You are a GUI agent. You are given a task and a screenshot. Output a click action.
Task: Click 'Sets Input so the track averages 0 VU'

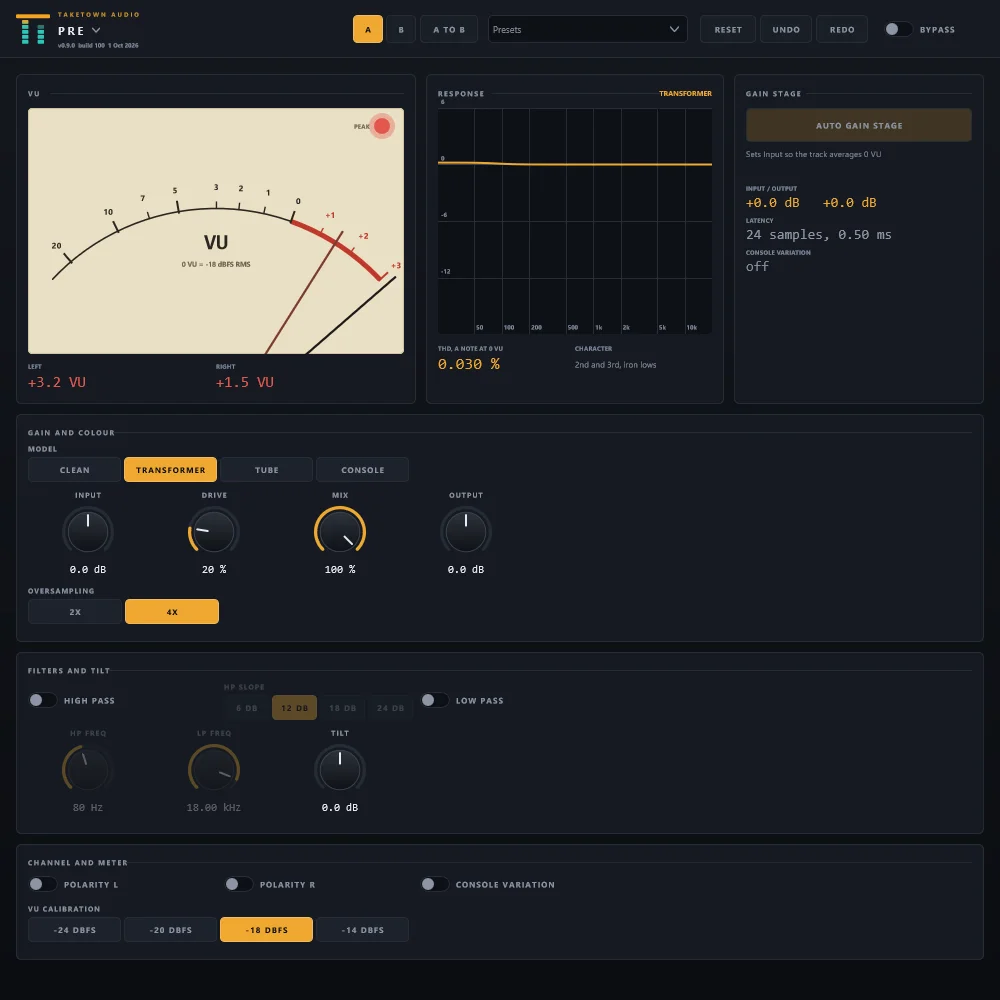[x=813, y=154]
